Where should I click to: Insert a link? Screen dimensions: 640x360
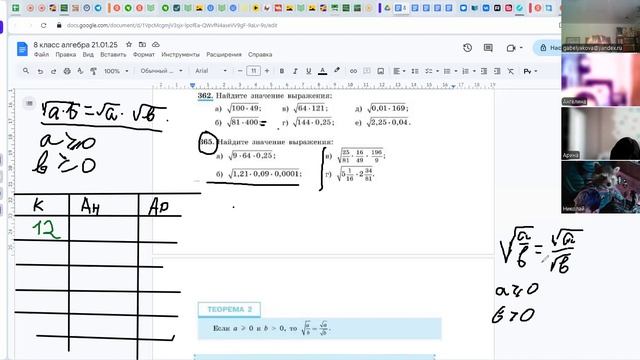click(x=353, y=71)
